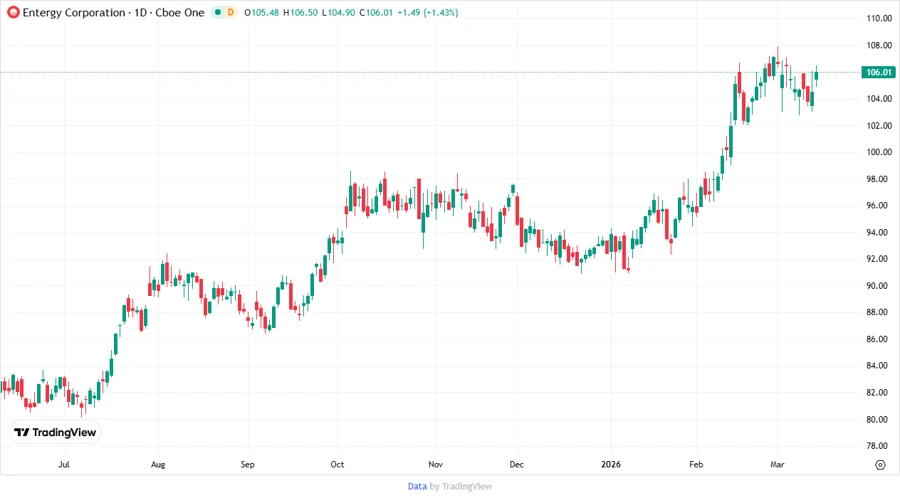Click the Mar date axis label
Viewport: 900px width, 498px height.
click(777, 464)
